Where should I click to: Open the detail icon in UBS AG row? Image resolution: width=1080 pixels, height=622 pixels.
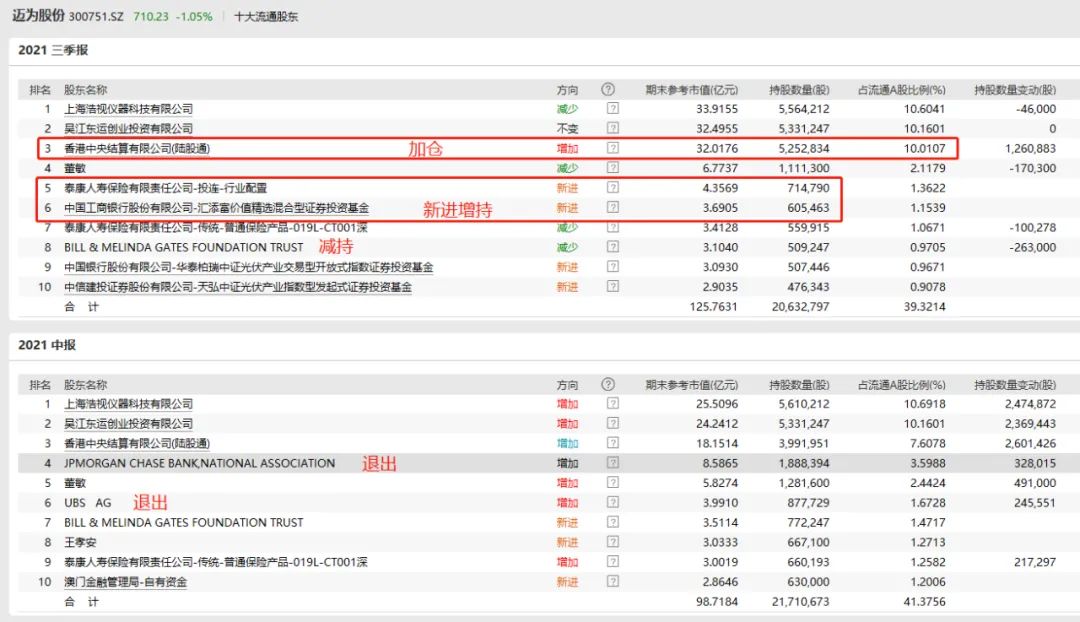click(x=613, y=503)
